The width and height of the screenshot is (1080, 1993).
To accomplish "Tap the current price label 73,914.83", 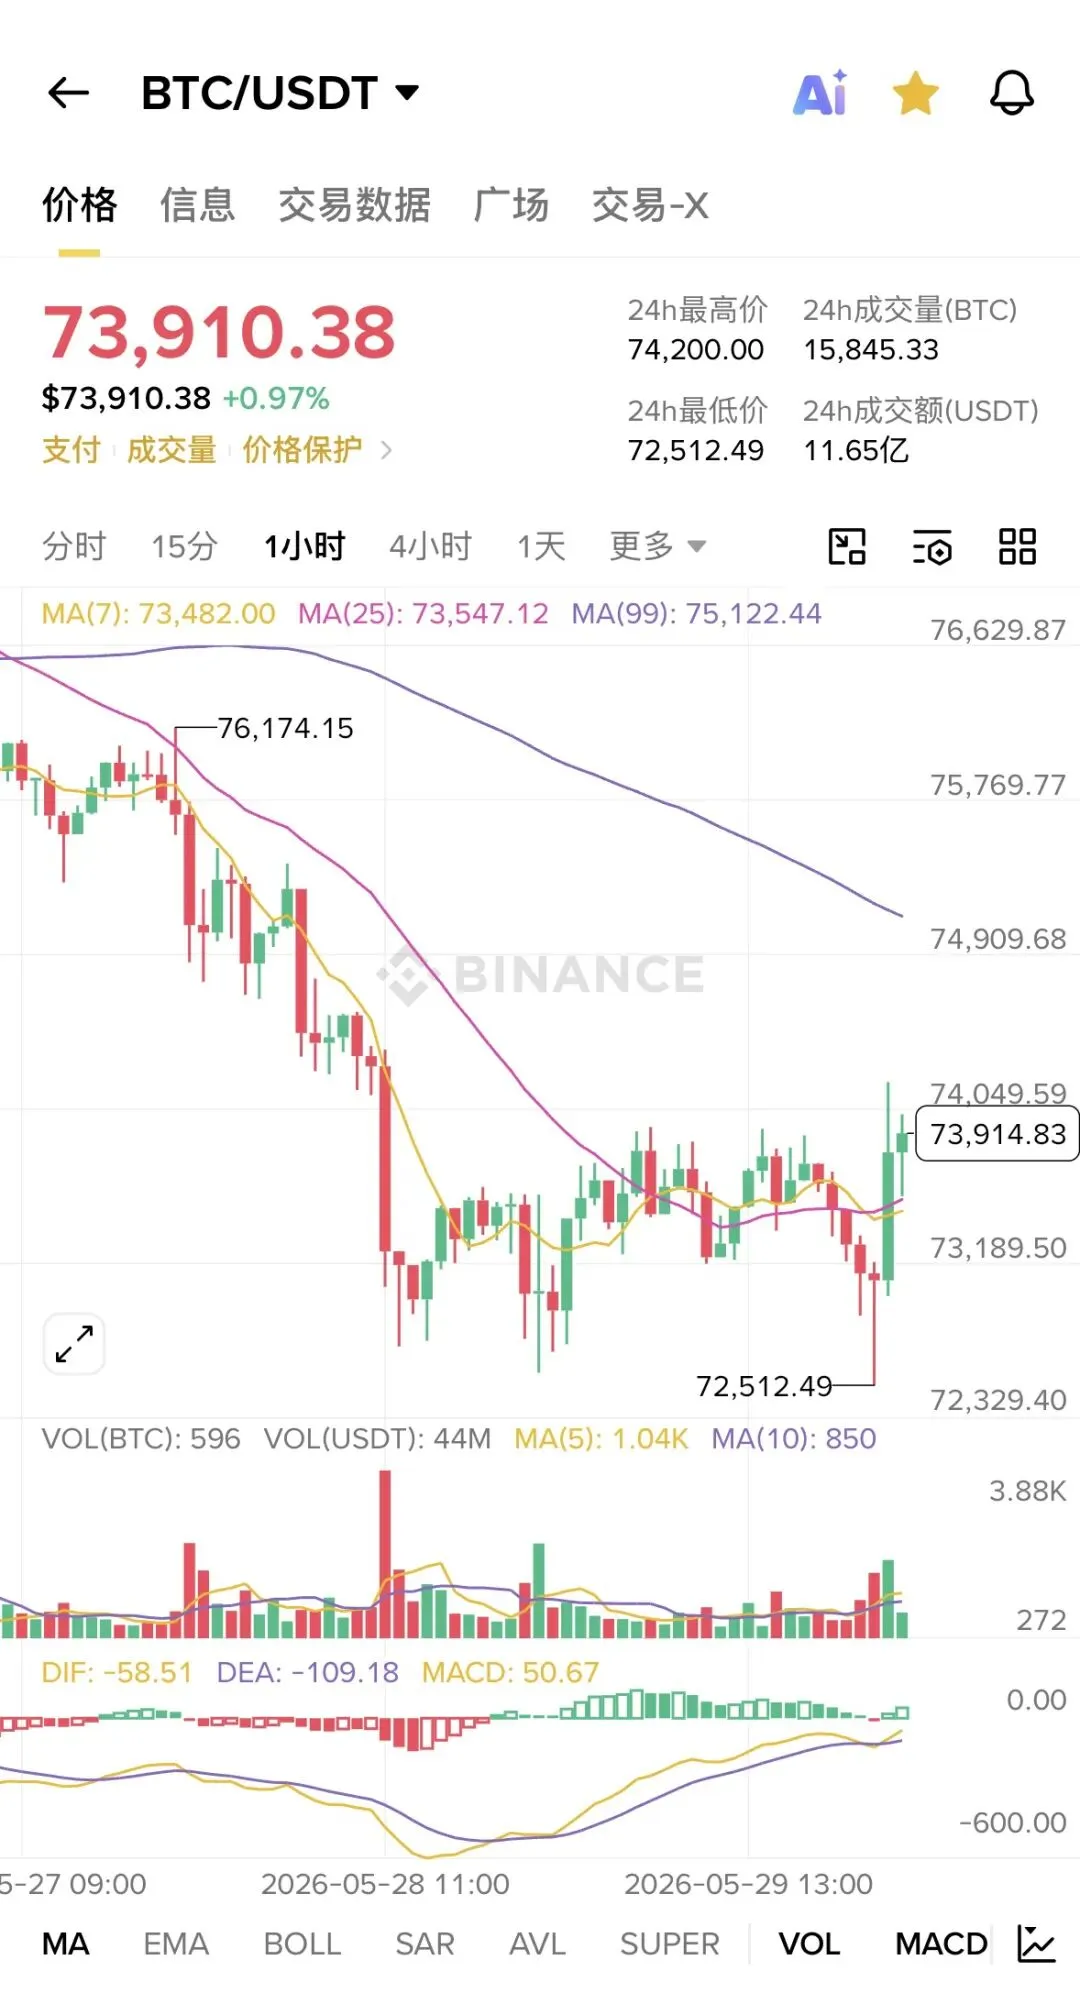I will (997, 1133).
